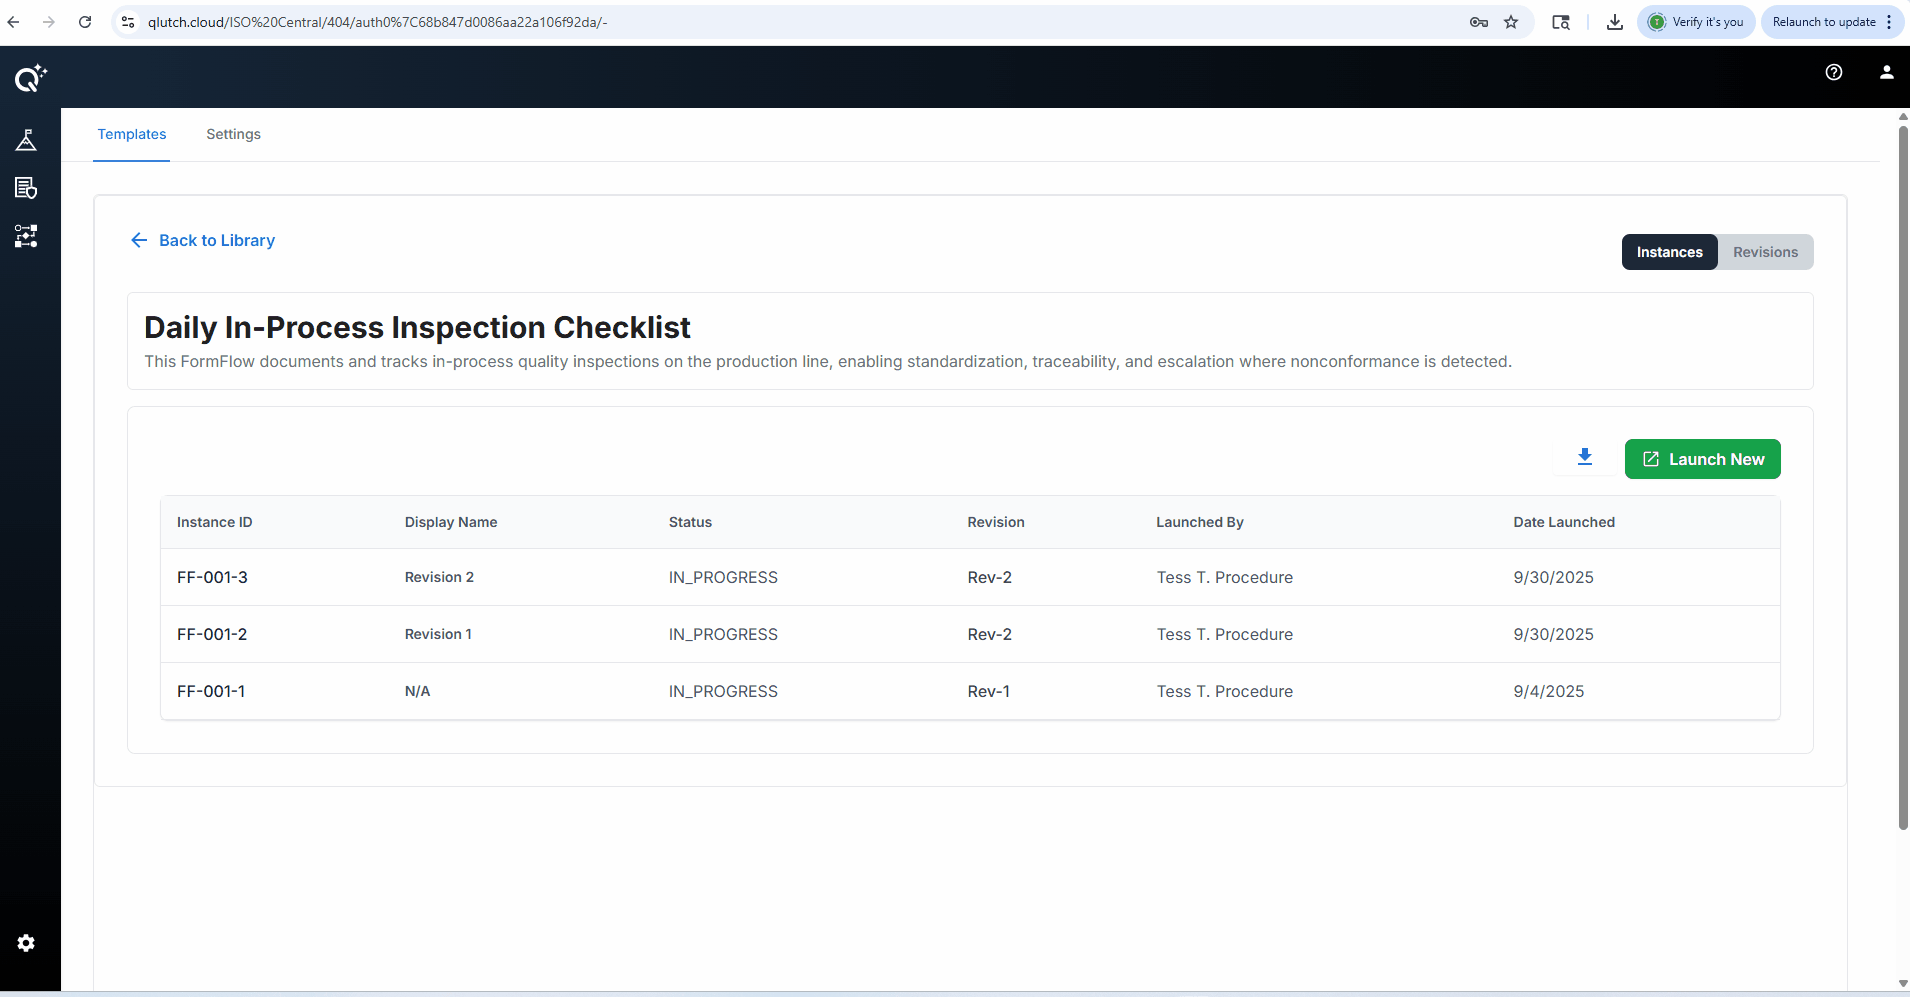Click the Date Launched column header
Viewport: 1910px width, 997px height.
click(1564, 522)
